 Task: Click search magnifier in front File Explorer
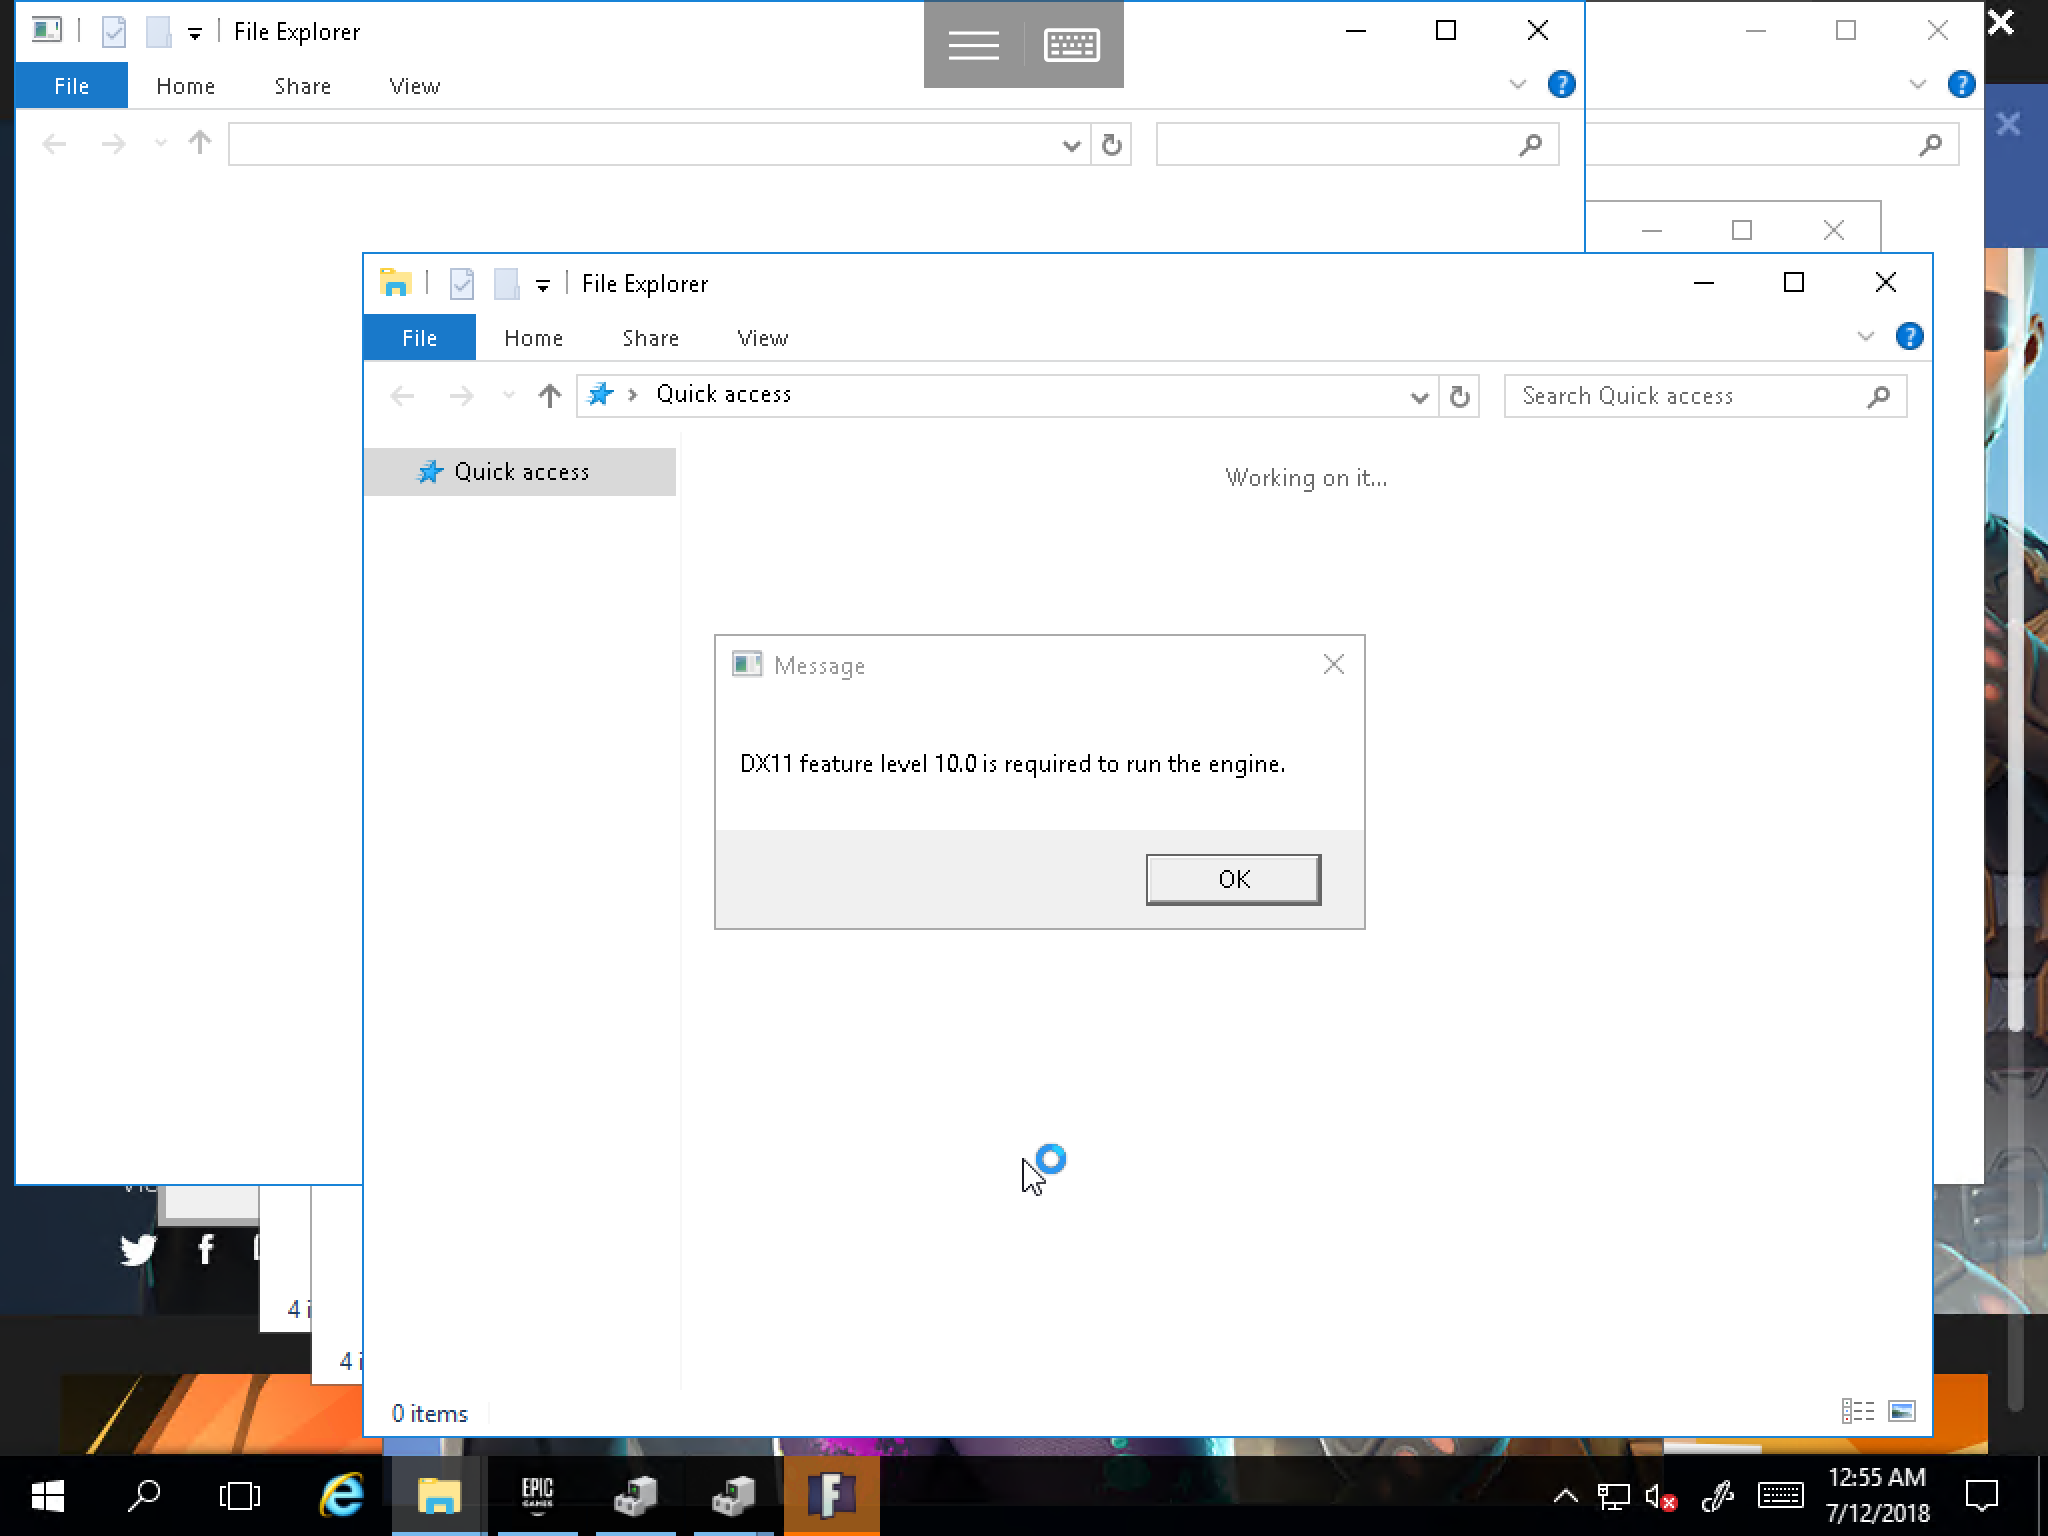coord(1878,396)
